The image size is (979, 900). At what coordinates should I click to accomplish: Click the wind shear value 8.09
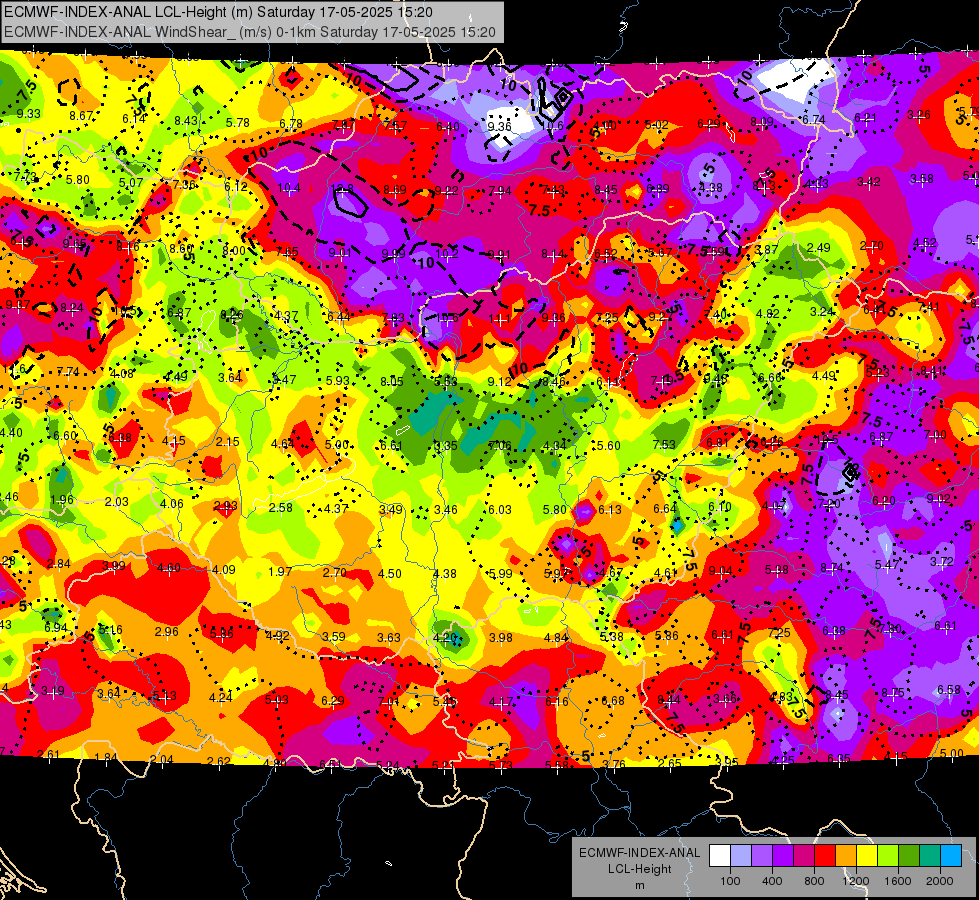(x=762, y=121)
